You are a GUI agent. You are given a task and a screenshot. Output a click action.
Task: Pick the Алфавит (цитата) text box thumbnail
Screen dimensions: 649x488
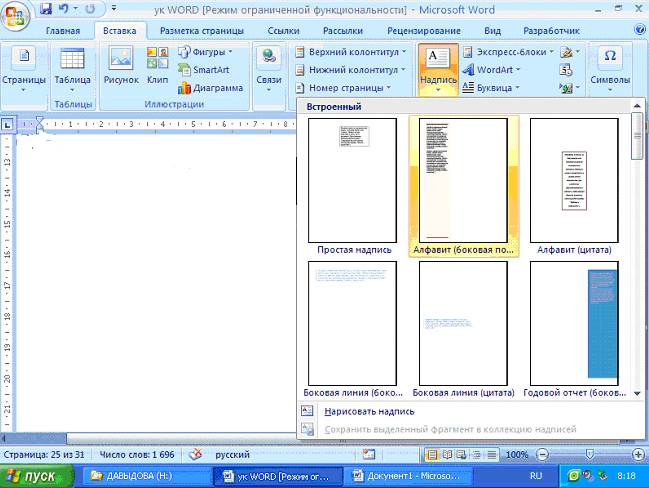pyautogui.click(x=574, y=180)
